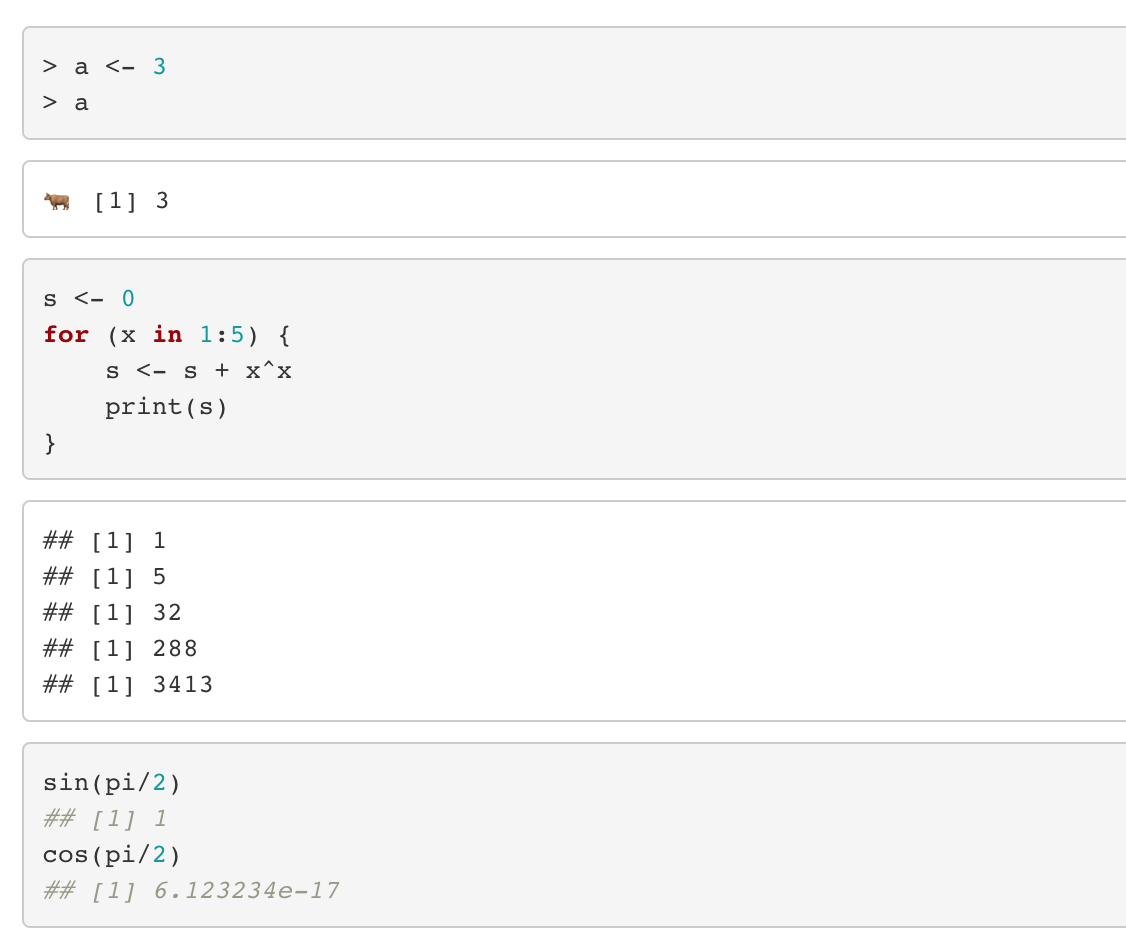Click the output line '## [1] 1'

coord(105,541)
